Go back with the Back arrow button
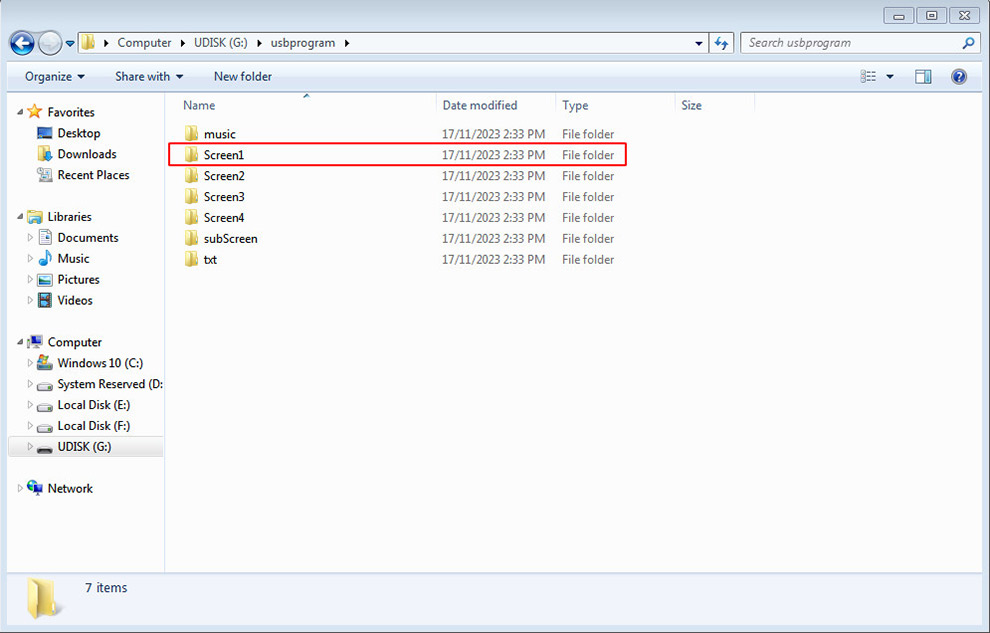Screen dimensions: 990x633 [x=22, y=44]
